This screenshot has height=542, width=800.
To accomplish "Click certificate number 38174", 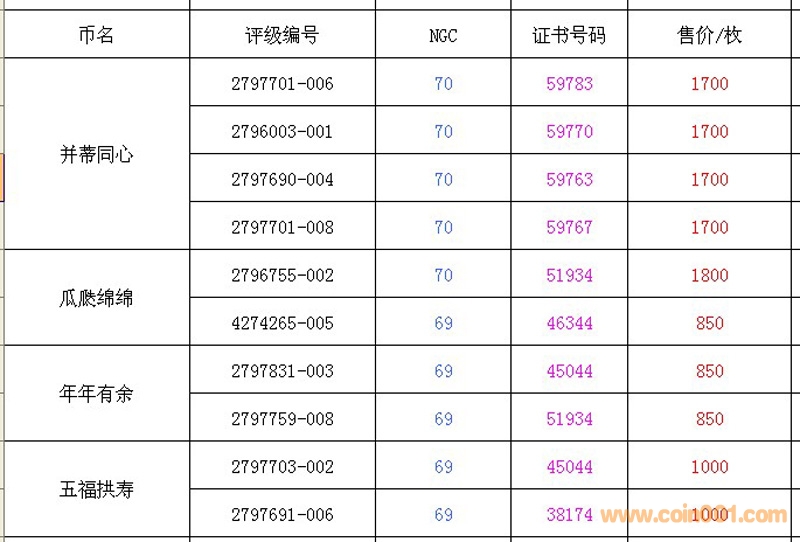I will [x=569, y=515].
